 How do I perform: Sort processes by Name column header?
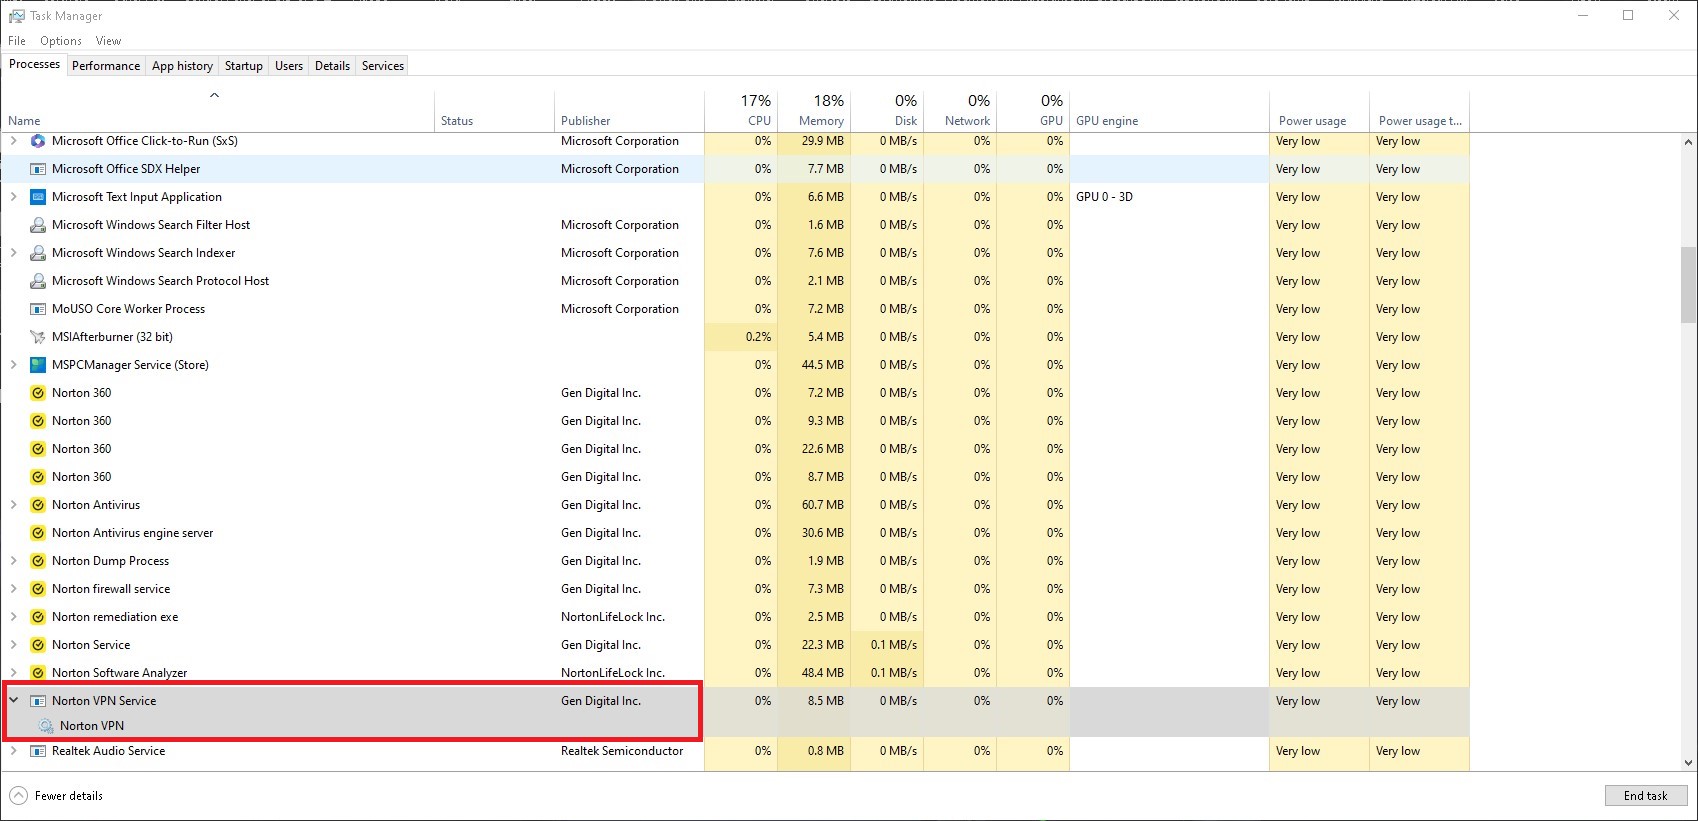[218, 110]
